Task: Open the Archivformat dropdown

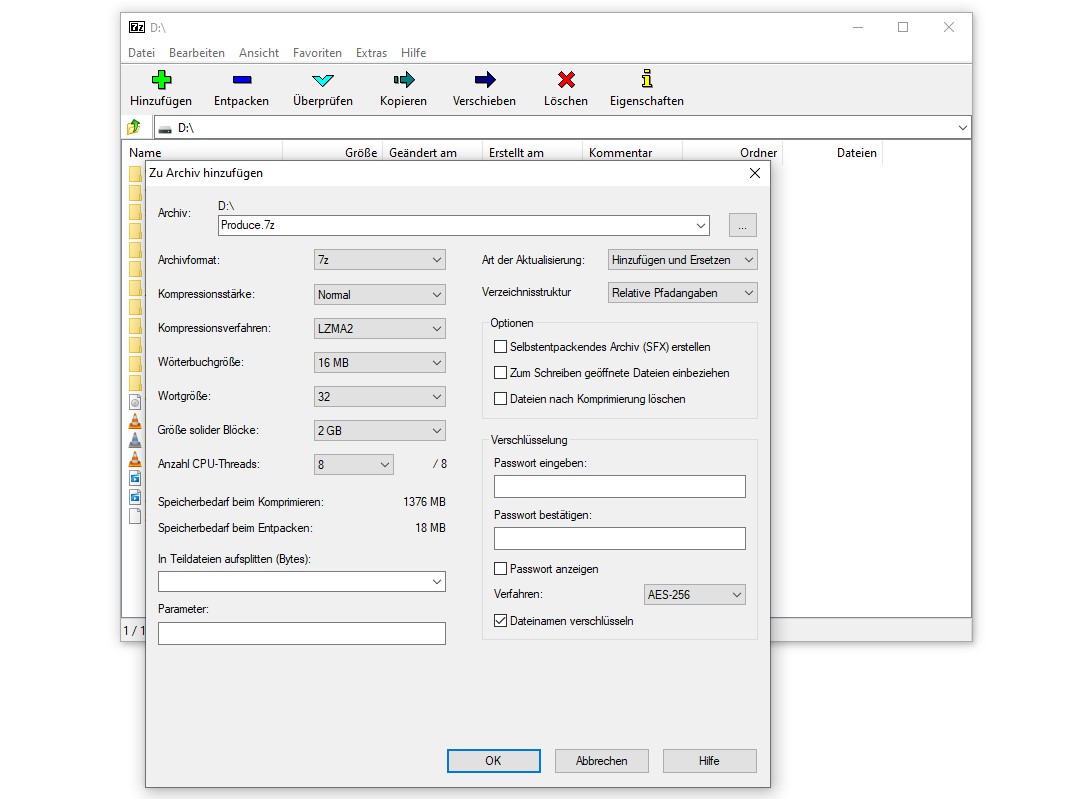Action: (380, 260)
